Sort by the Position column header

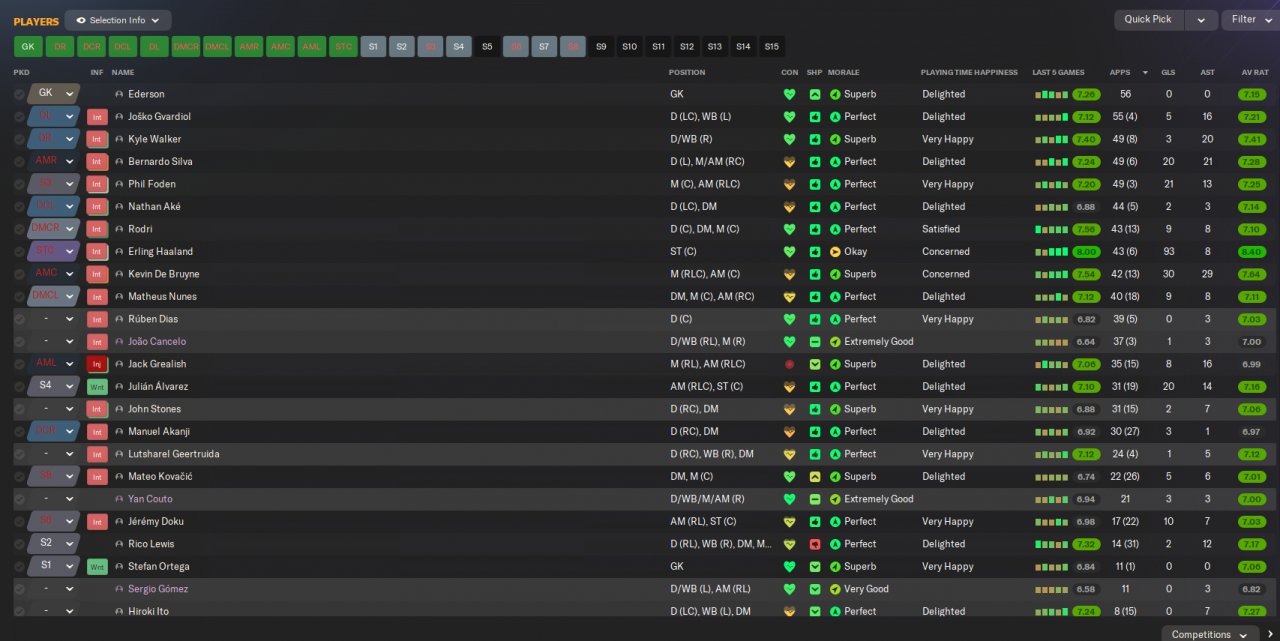pos(687,73)
